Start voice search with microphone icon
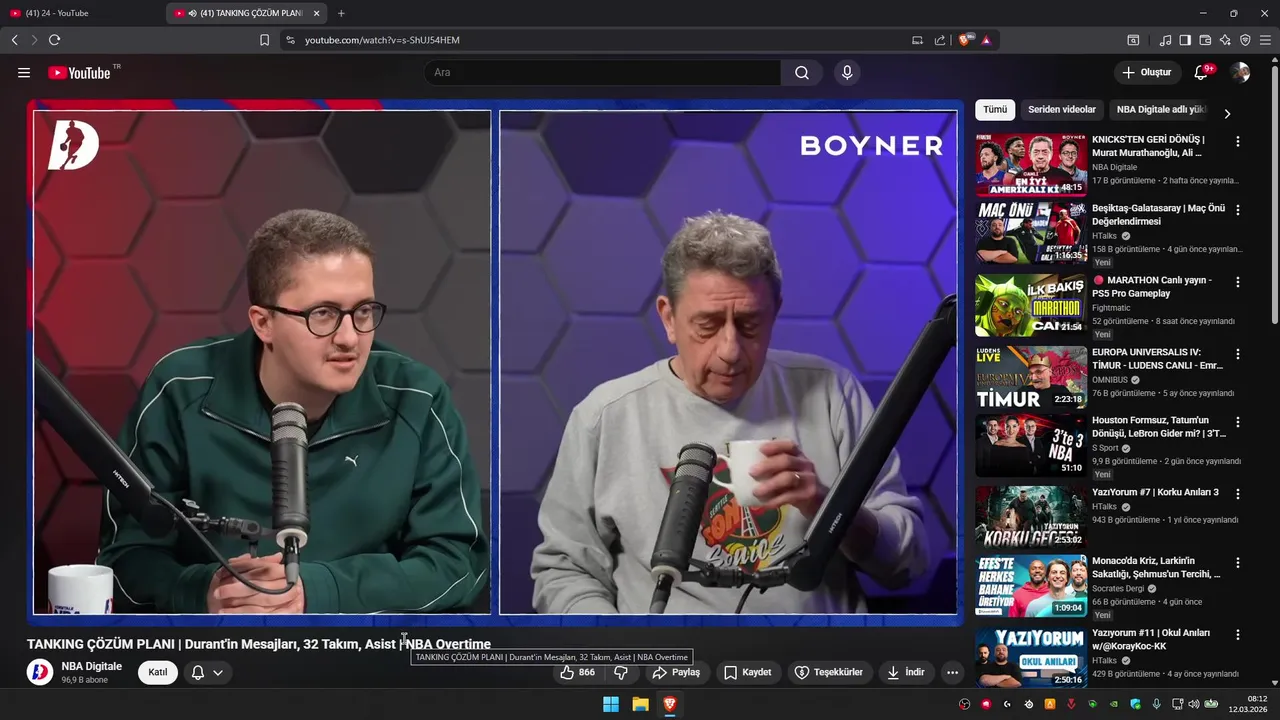The width and height of the screenshot is (1280, 720). pyautogui.click(x=847, y=72)
